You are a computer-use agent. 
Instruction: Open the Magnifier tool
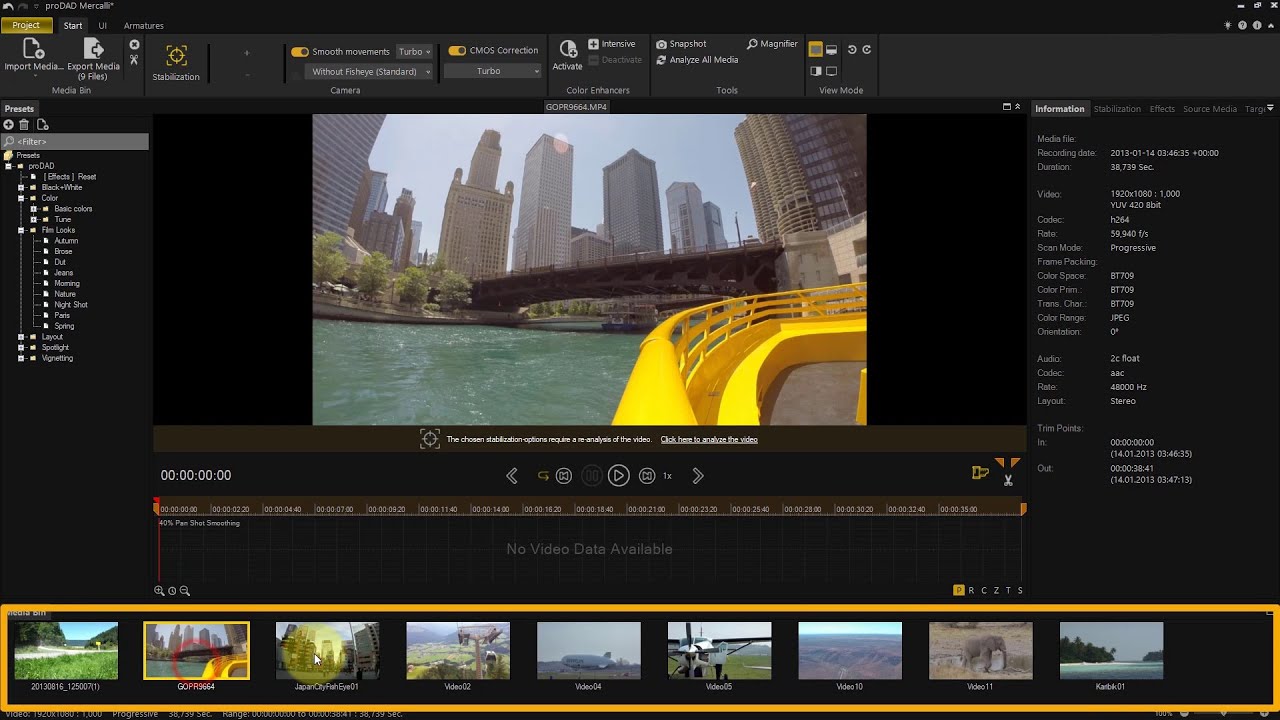[x=772, y=44]
